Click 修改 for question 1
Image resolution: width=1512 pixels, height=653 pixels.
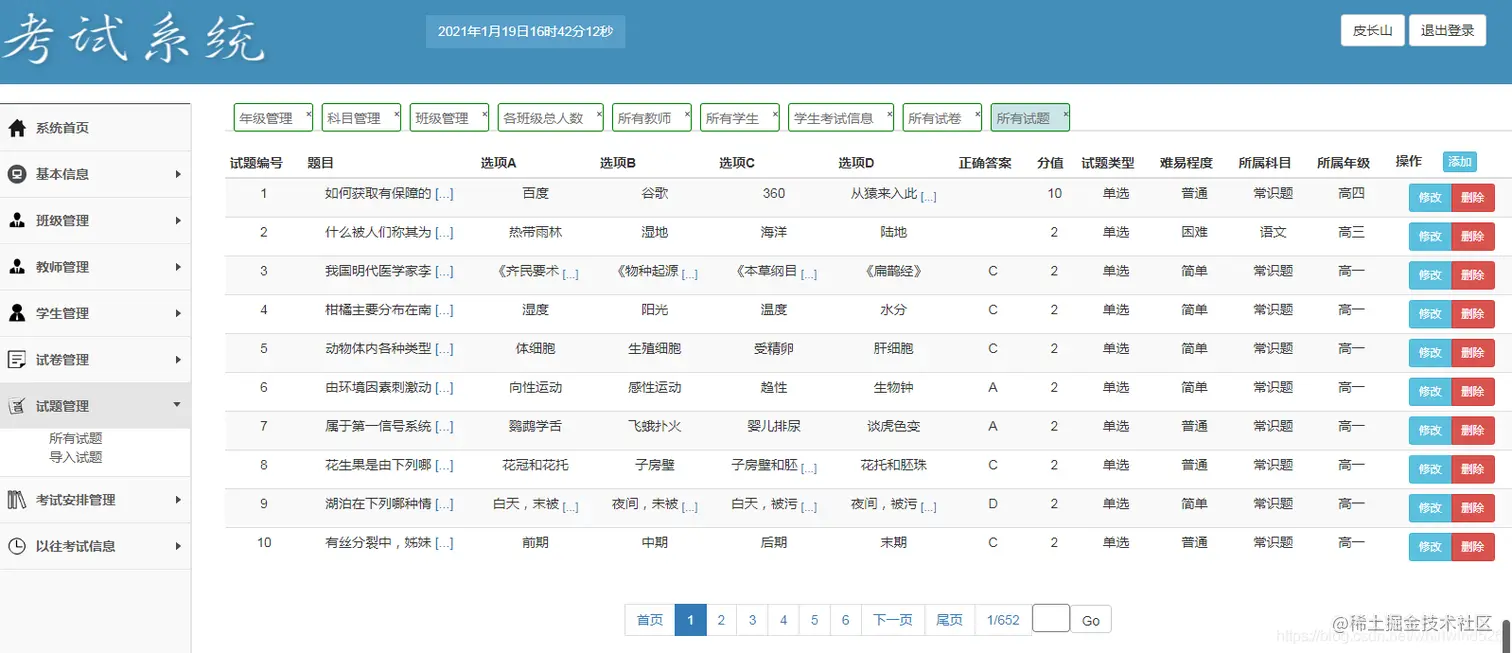(x=1430, y=198)
